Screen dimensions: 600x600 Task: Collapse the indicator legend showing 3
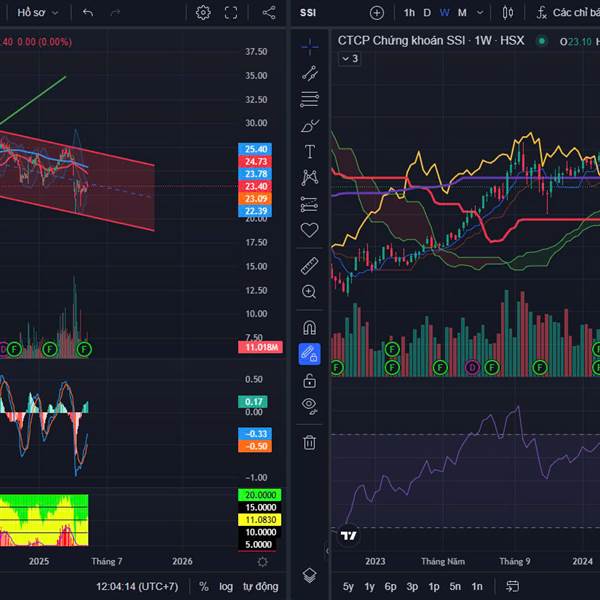coord(349,59)
